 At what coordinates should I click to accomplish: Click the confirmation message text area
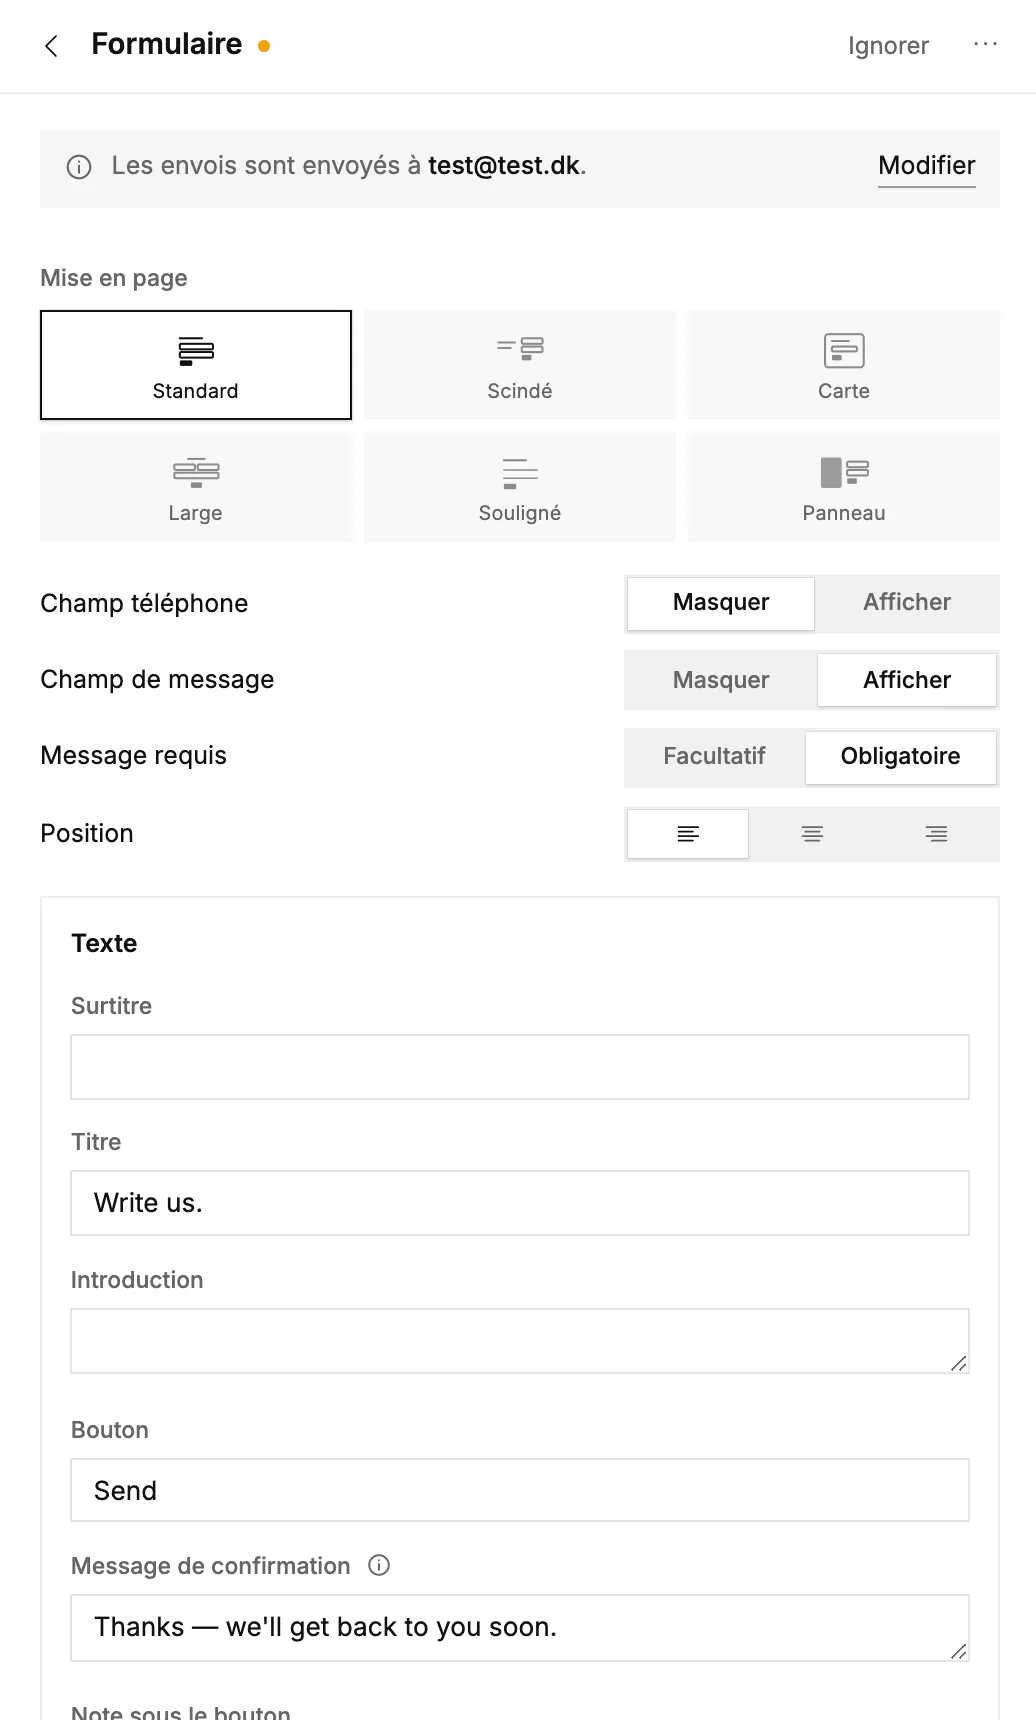520,1628
